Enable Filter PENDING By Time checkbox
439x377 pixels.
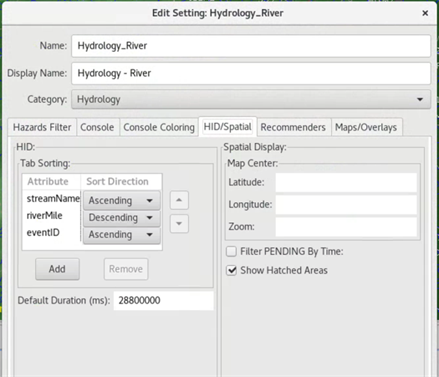point(231,251)
